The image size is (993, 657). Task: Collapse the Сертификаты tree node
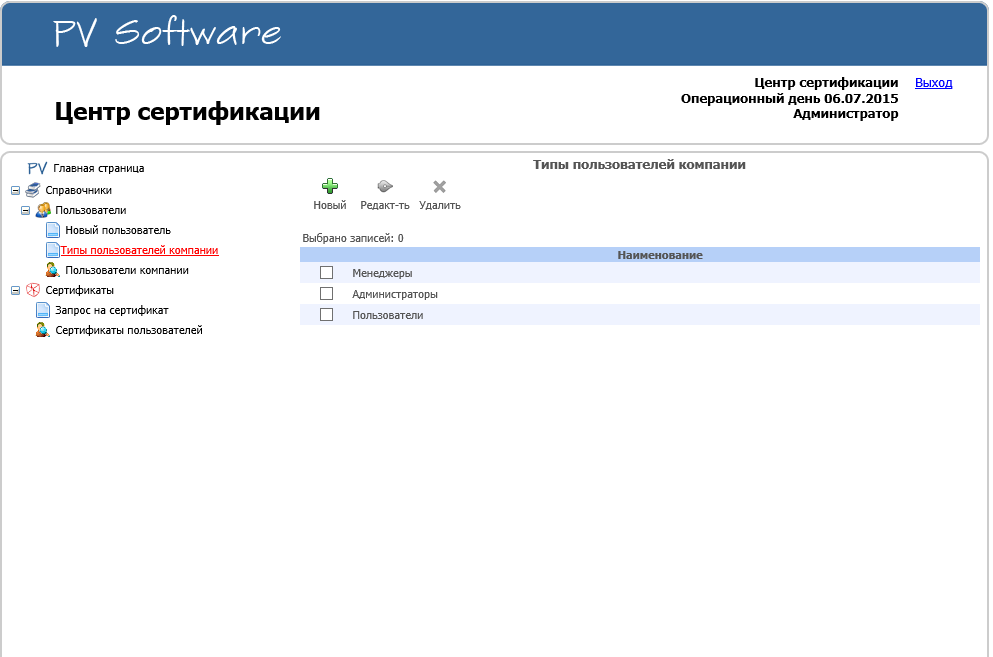[16, 290]
